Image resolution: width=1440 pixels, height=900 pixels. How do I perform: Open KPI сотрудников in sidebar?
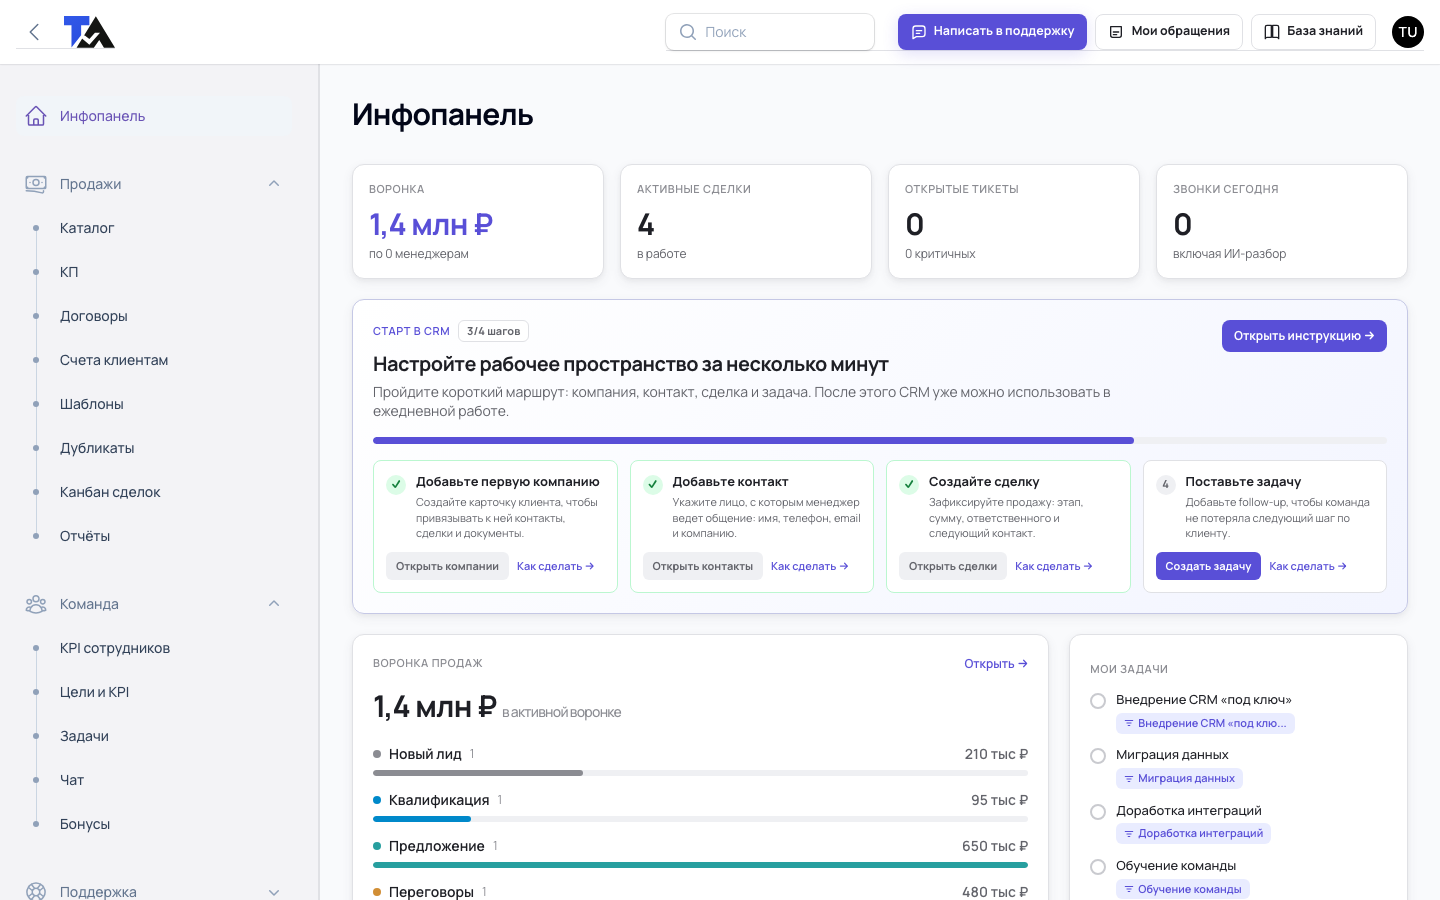coord(115,648)
